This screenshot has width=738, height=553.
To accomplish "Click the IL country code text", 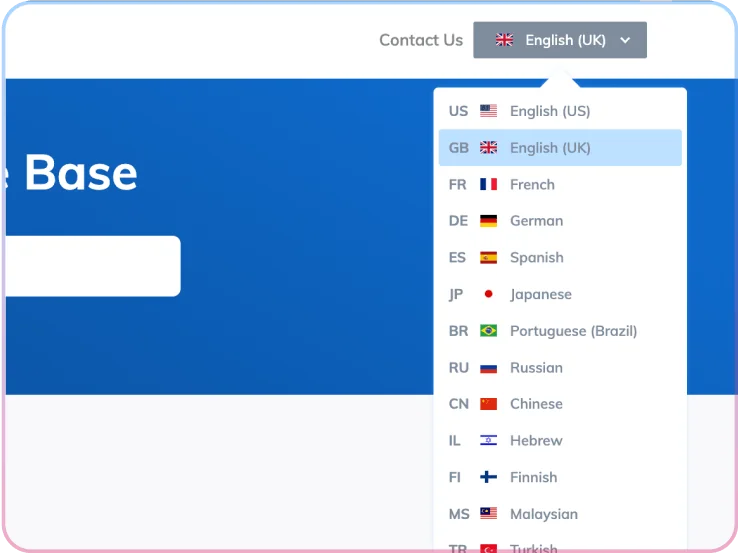I will pyautogui.click(x=454, y=441).
